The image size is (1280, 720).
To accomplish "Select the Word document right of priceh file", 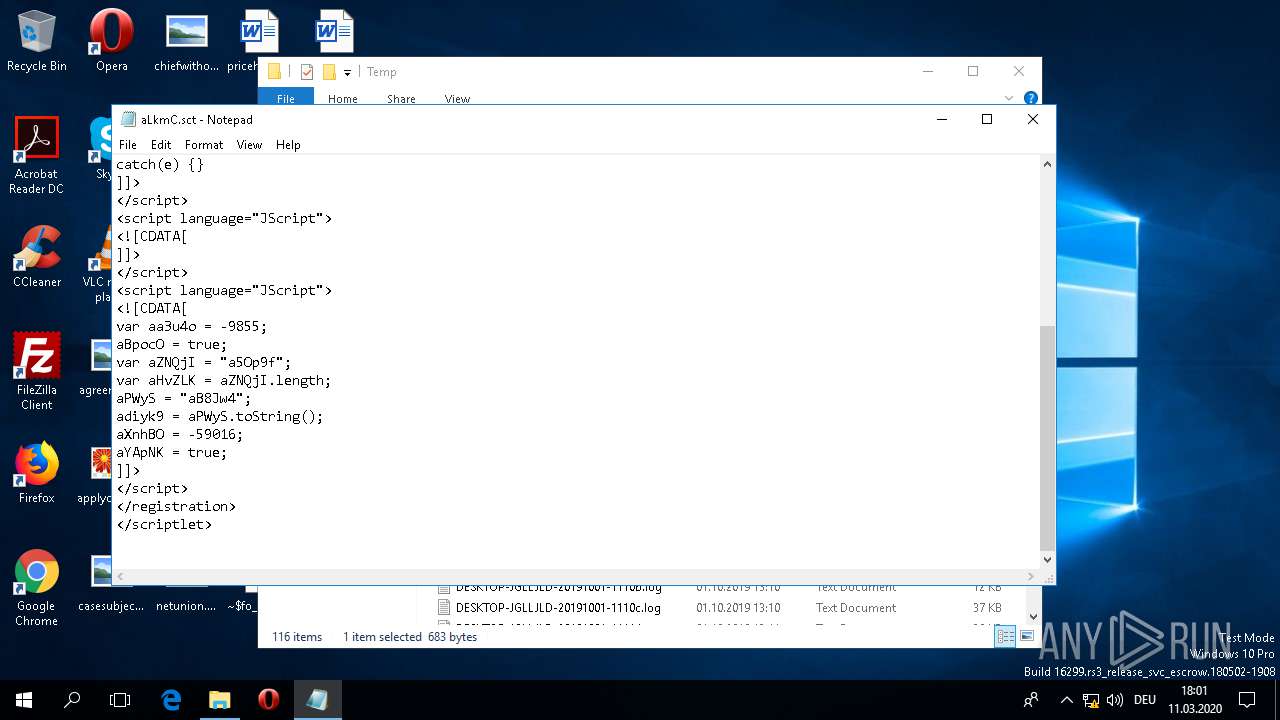I will (x=334, y=32).
